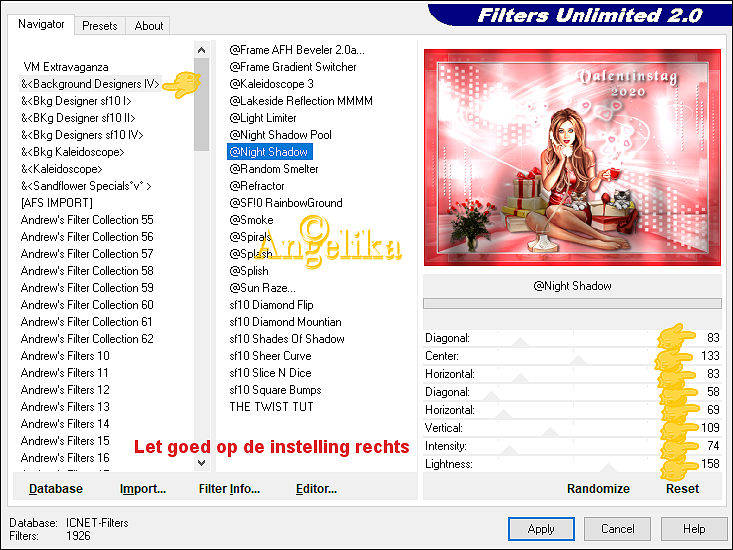Screen dimensions: 733x550
Task: Choose &<Bkg Designer sf10 I> category
Action: pos(76,101)
